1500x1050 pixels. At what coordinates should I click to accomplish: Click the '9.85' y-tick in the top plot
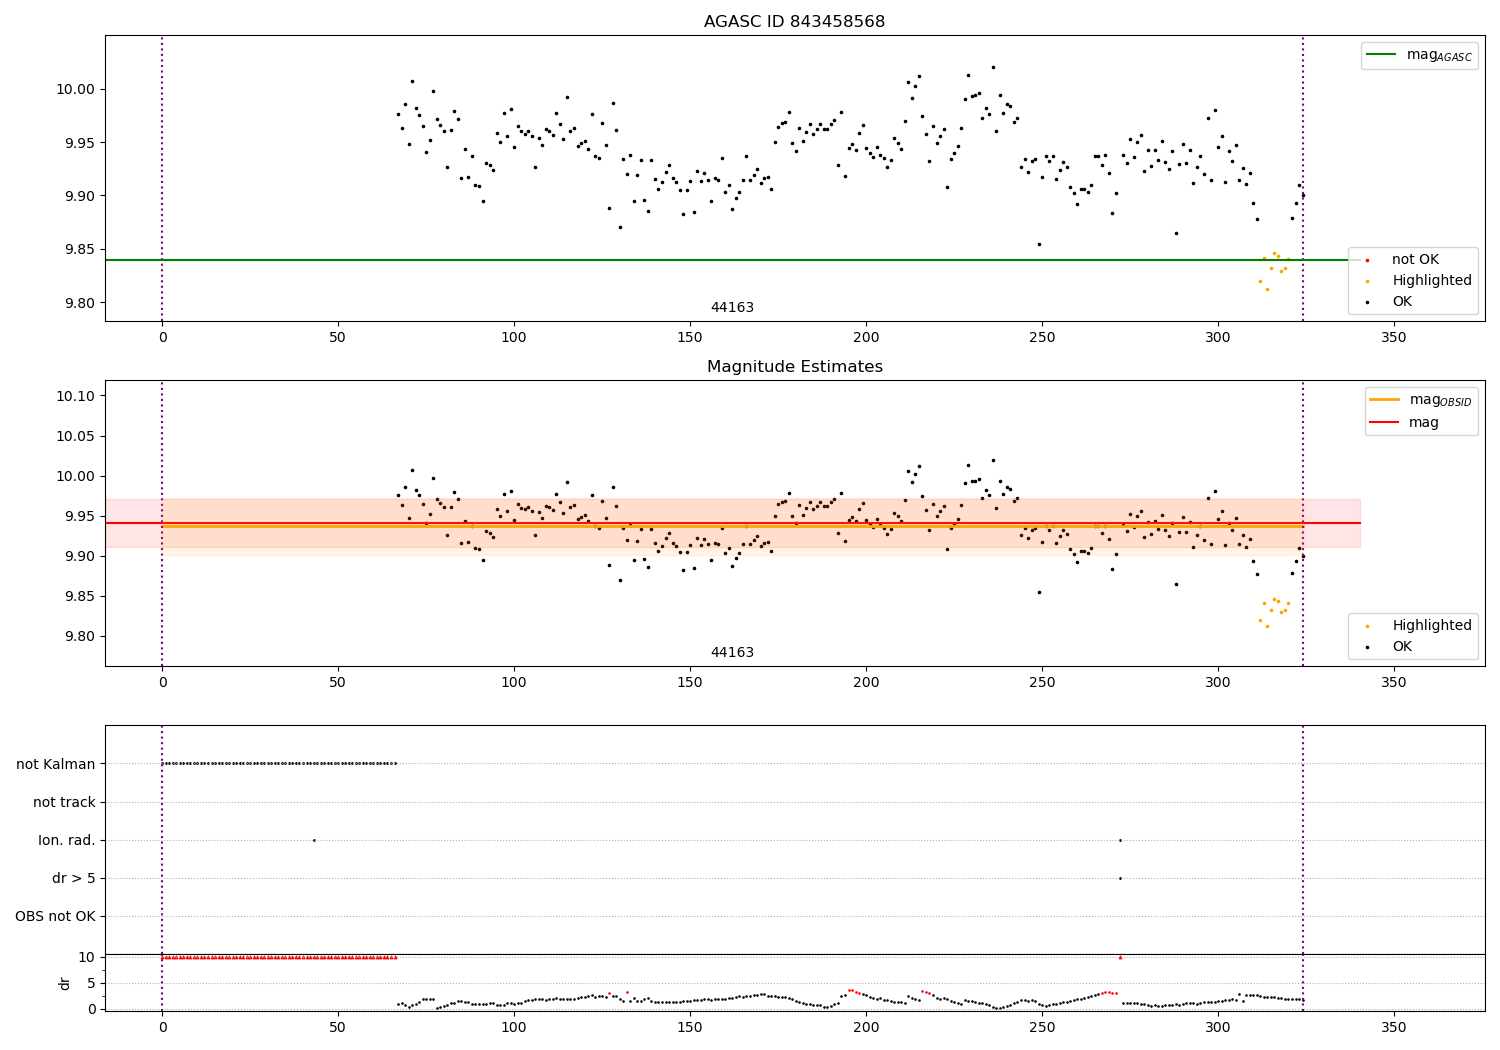click(x=82, y=250)
